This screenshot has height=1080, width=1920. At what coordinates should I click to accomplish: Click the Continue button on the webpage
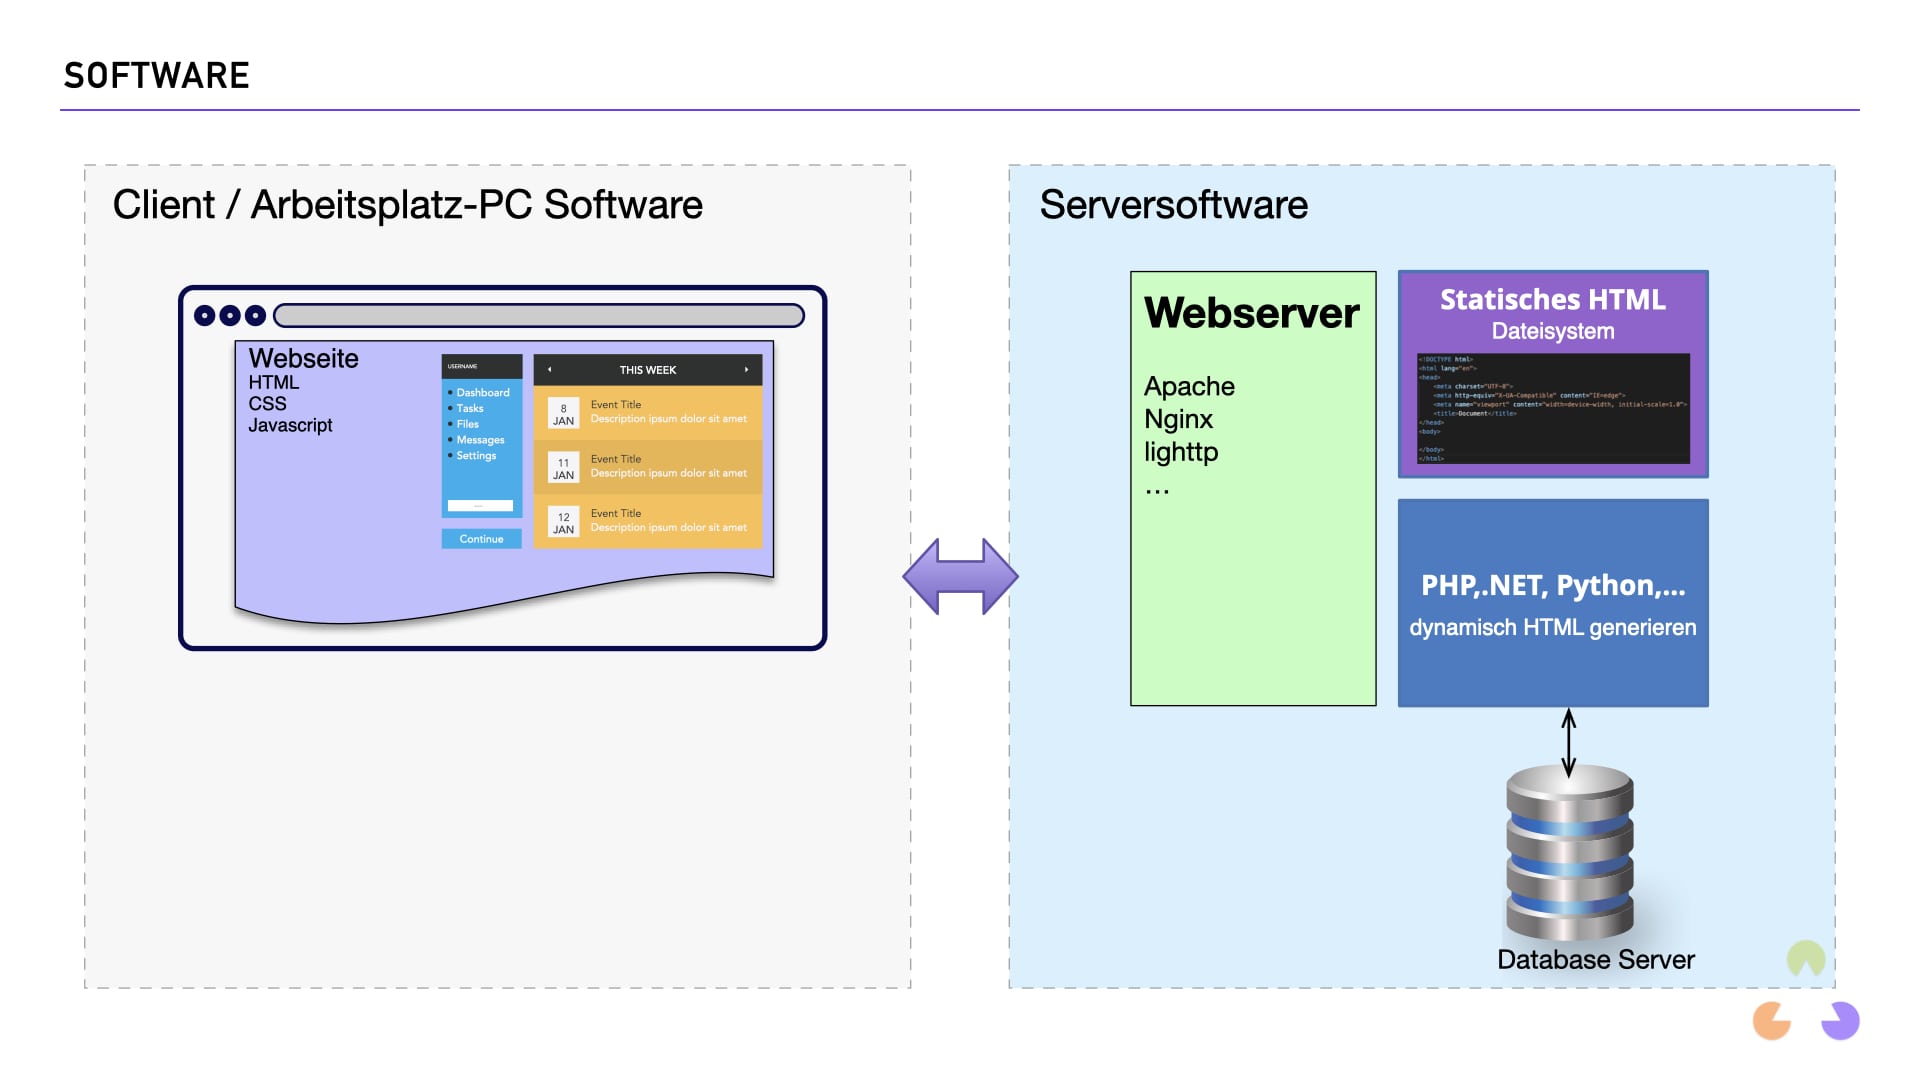pyautogui.click(x=481, y=537)
